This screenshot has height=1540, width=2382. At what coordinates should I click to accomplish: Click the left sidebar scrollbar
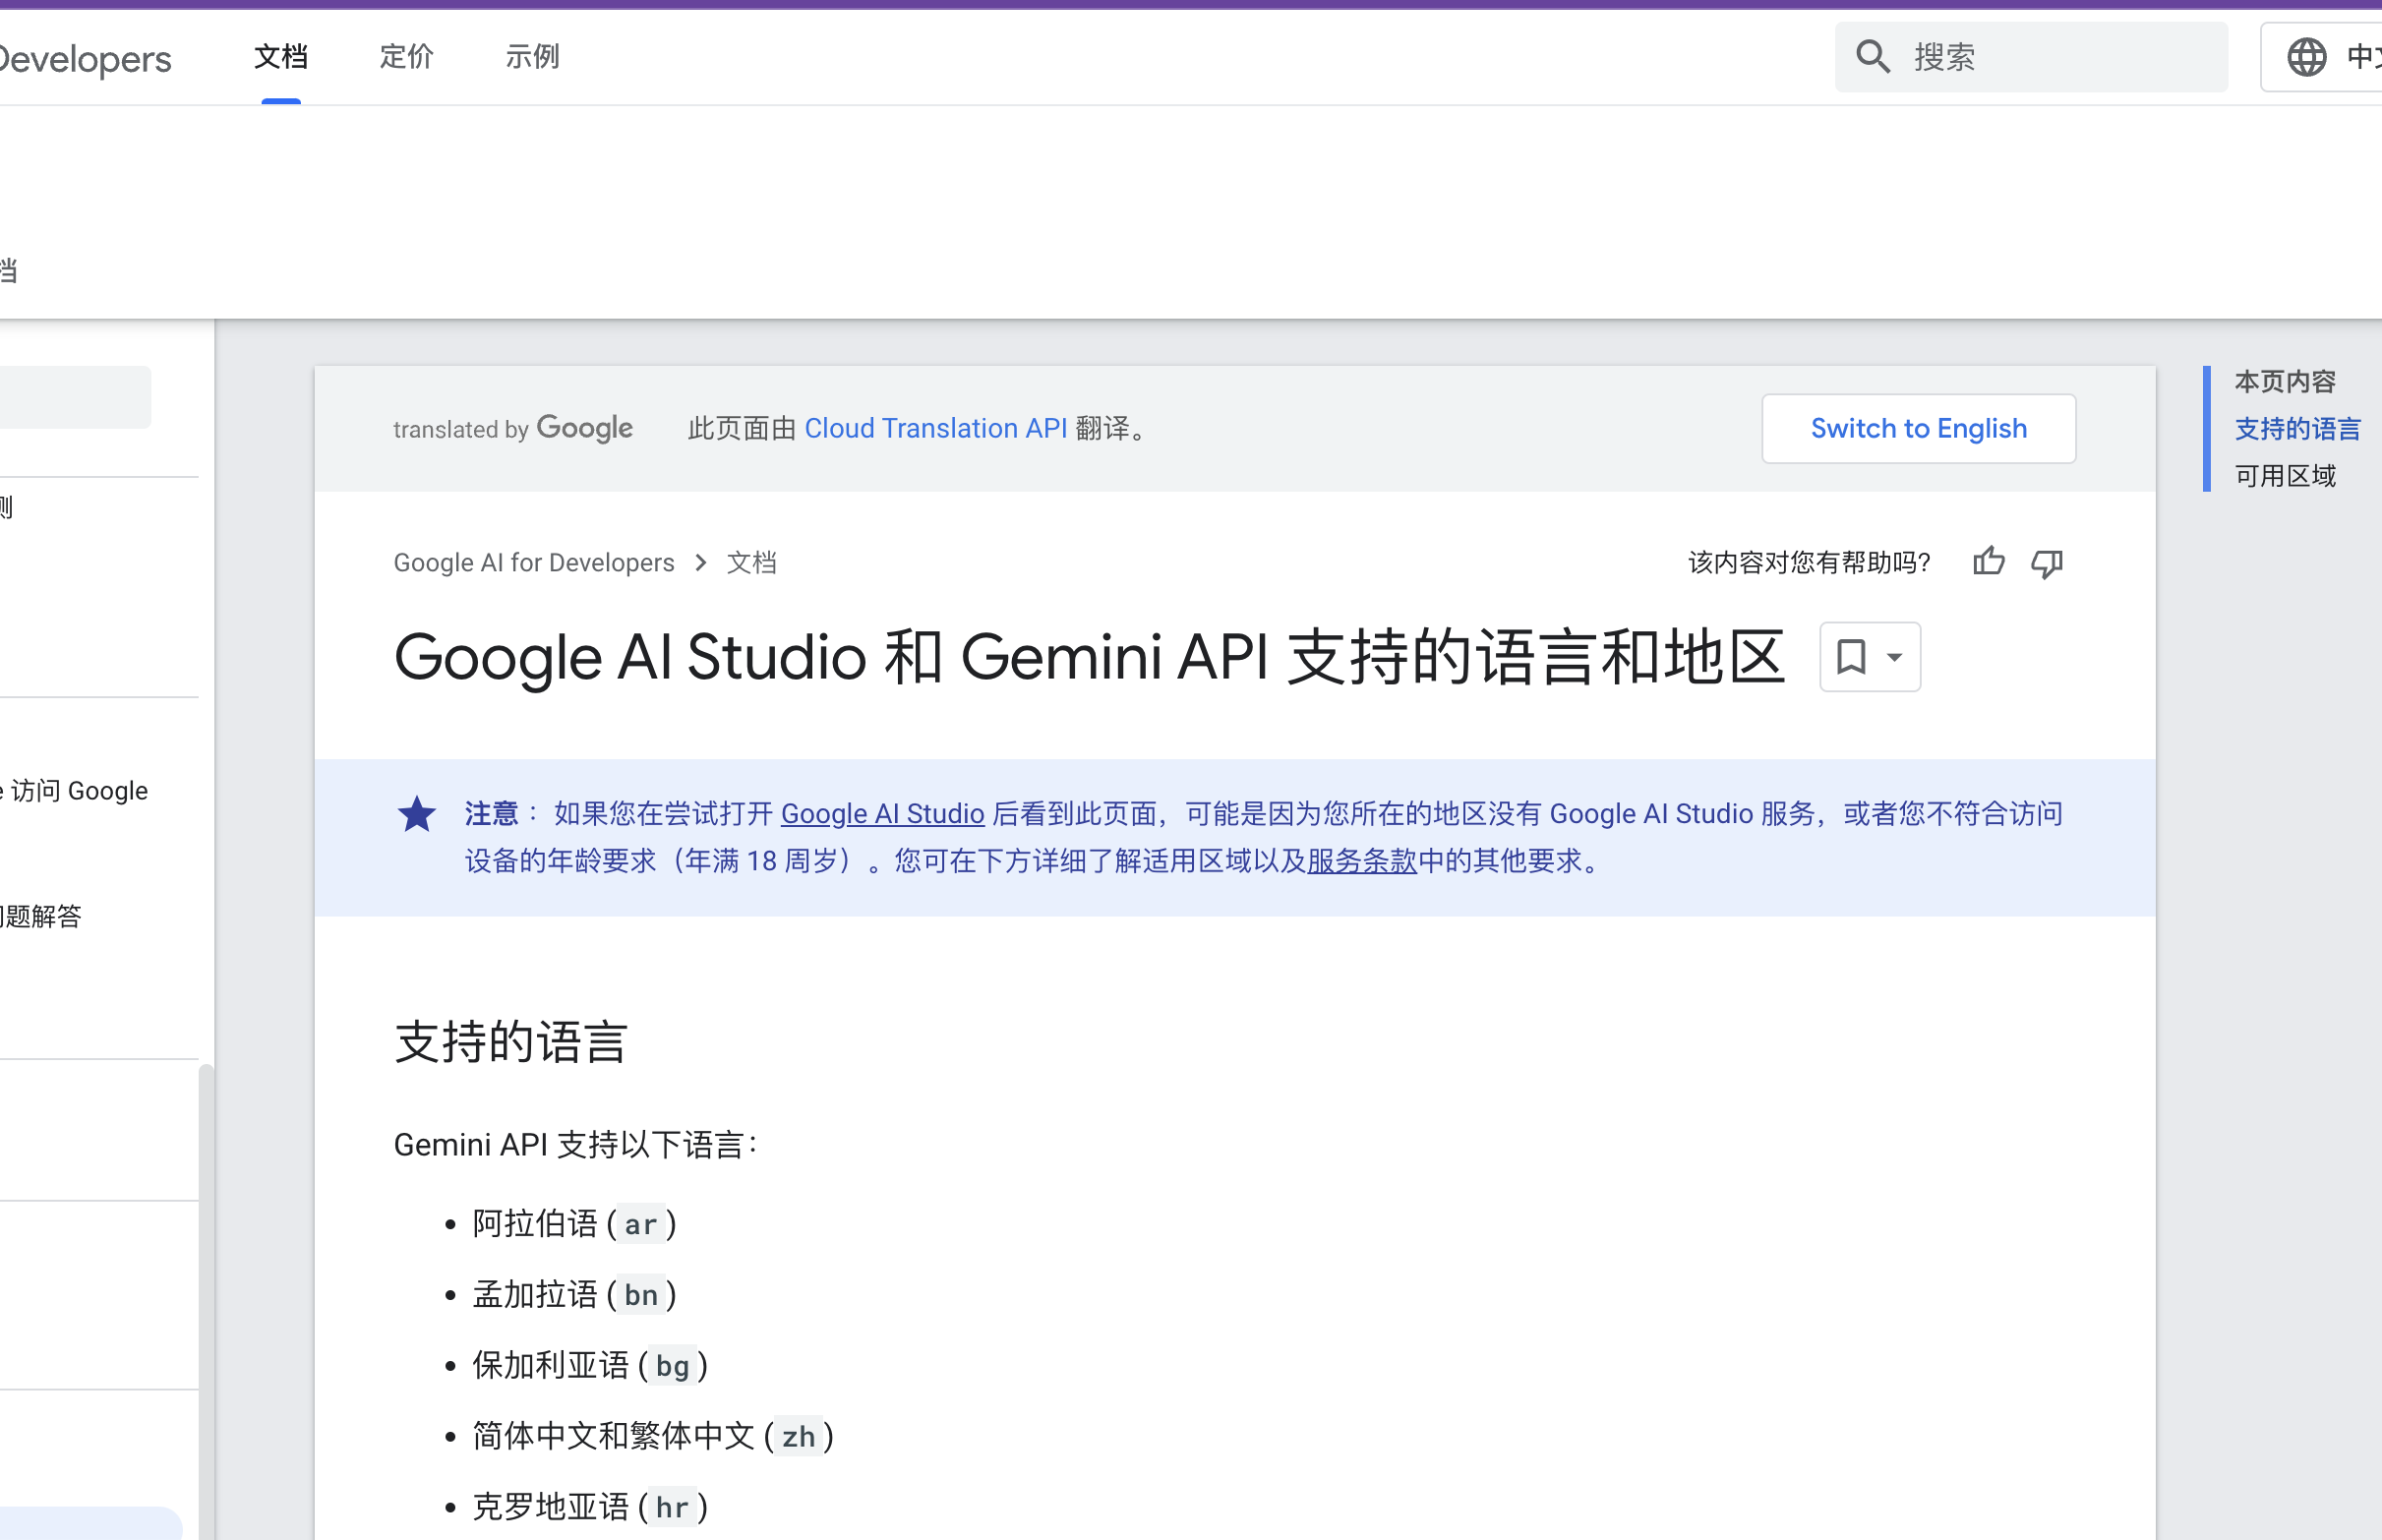click(x=206, y=1300)
